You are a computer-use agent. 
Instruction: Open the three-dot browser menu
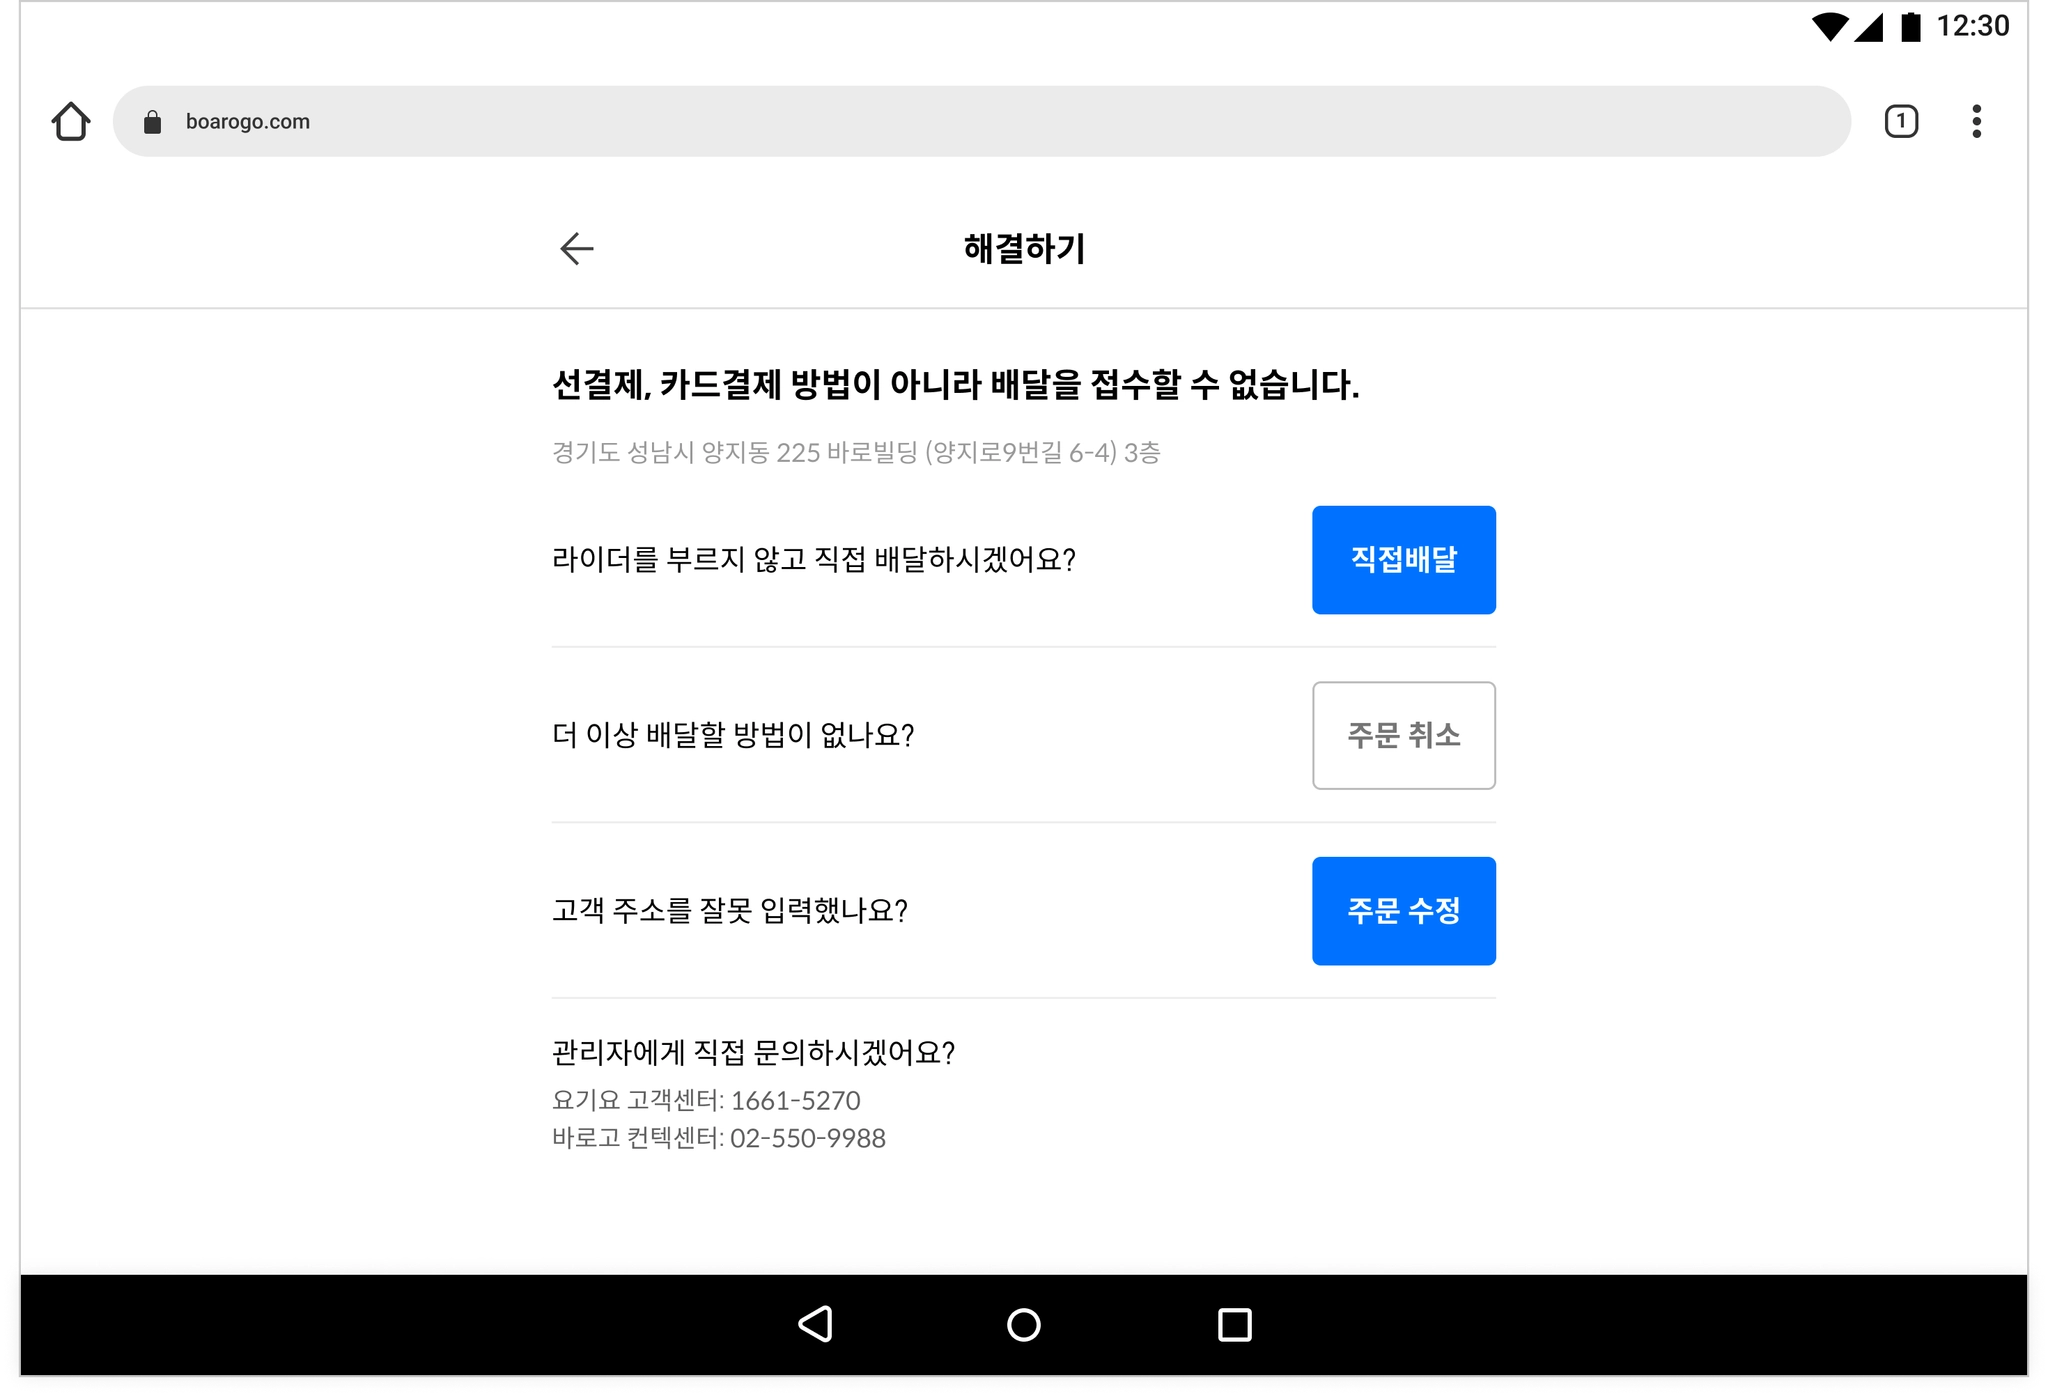pos(1976,121)
